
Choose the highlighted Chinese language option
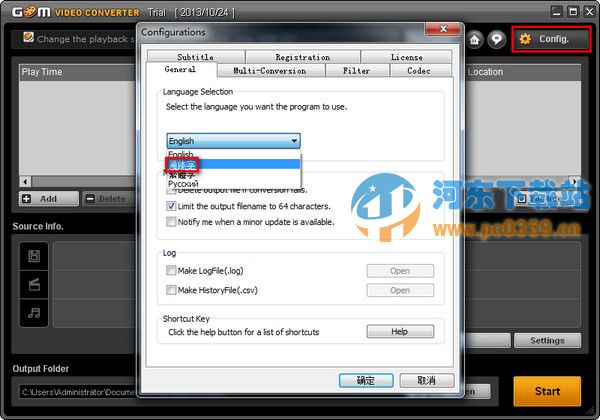(233, 165)
